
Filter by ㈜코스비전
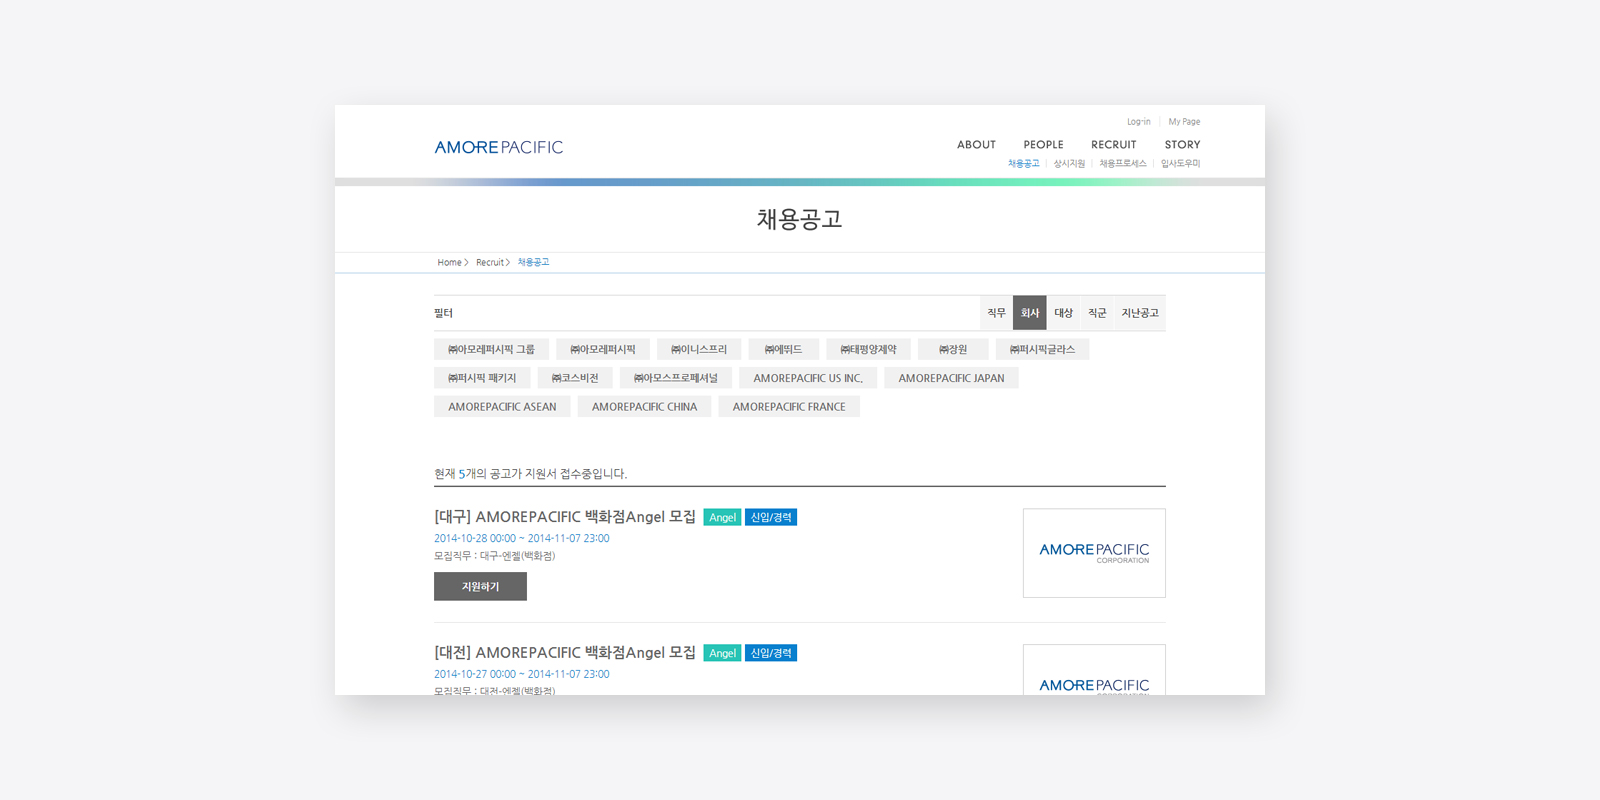[x=575, y=378]
